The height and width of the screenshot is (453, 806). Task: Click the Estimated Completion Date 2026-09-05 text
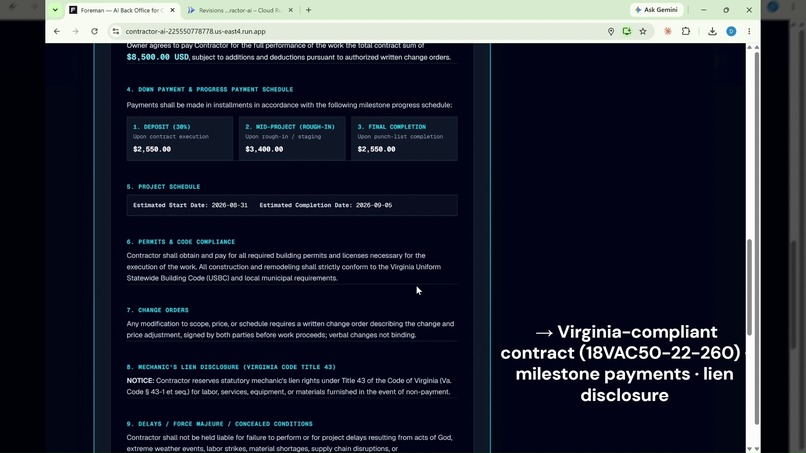point(325,205)
